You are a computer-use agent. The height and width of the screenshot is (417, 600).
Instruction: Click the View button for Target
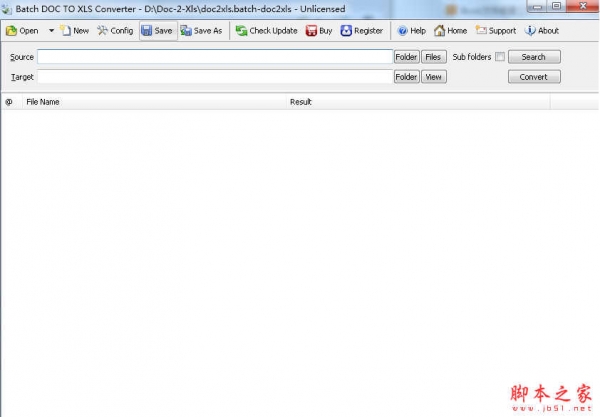(434, 77)
